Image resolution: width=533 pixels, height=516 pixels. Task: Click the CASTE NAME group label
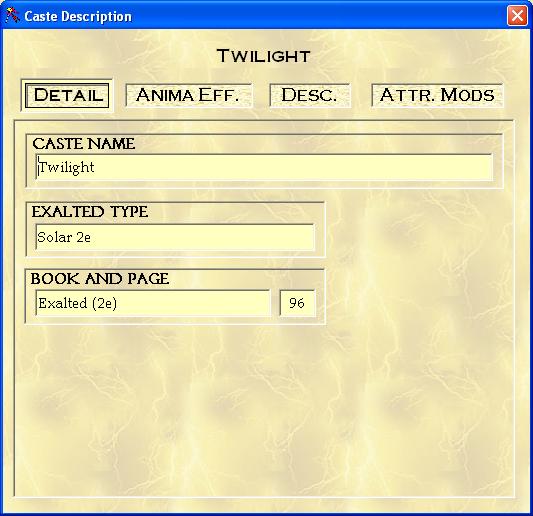pyautogui.click(x=84, y=144)
